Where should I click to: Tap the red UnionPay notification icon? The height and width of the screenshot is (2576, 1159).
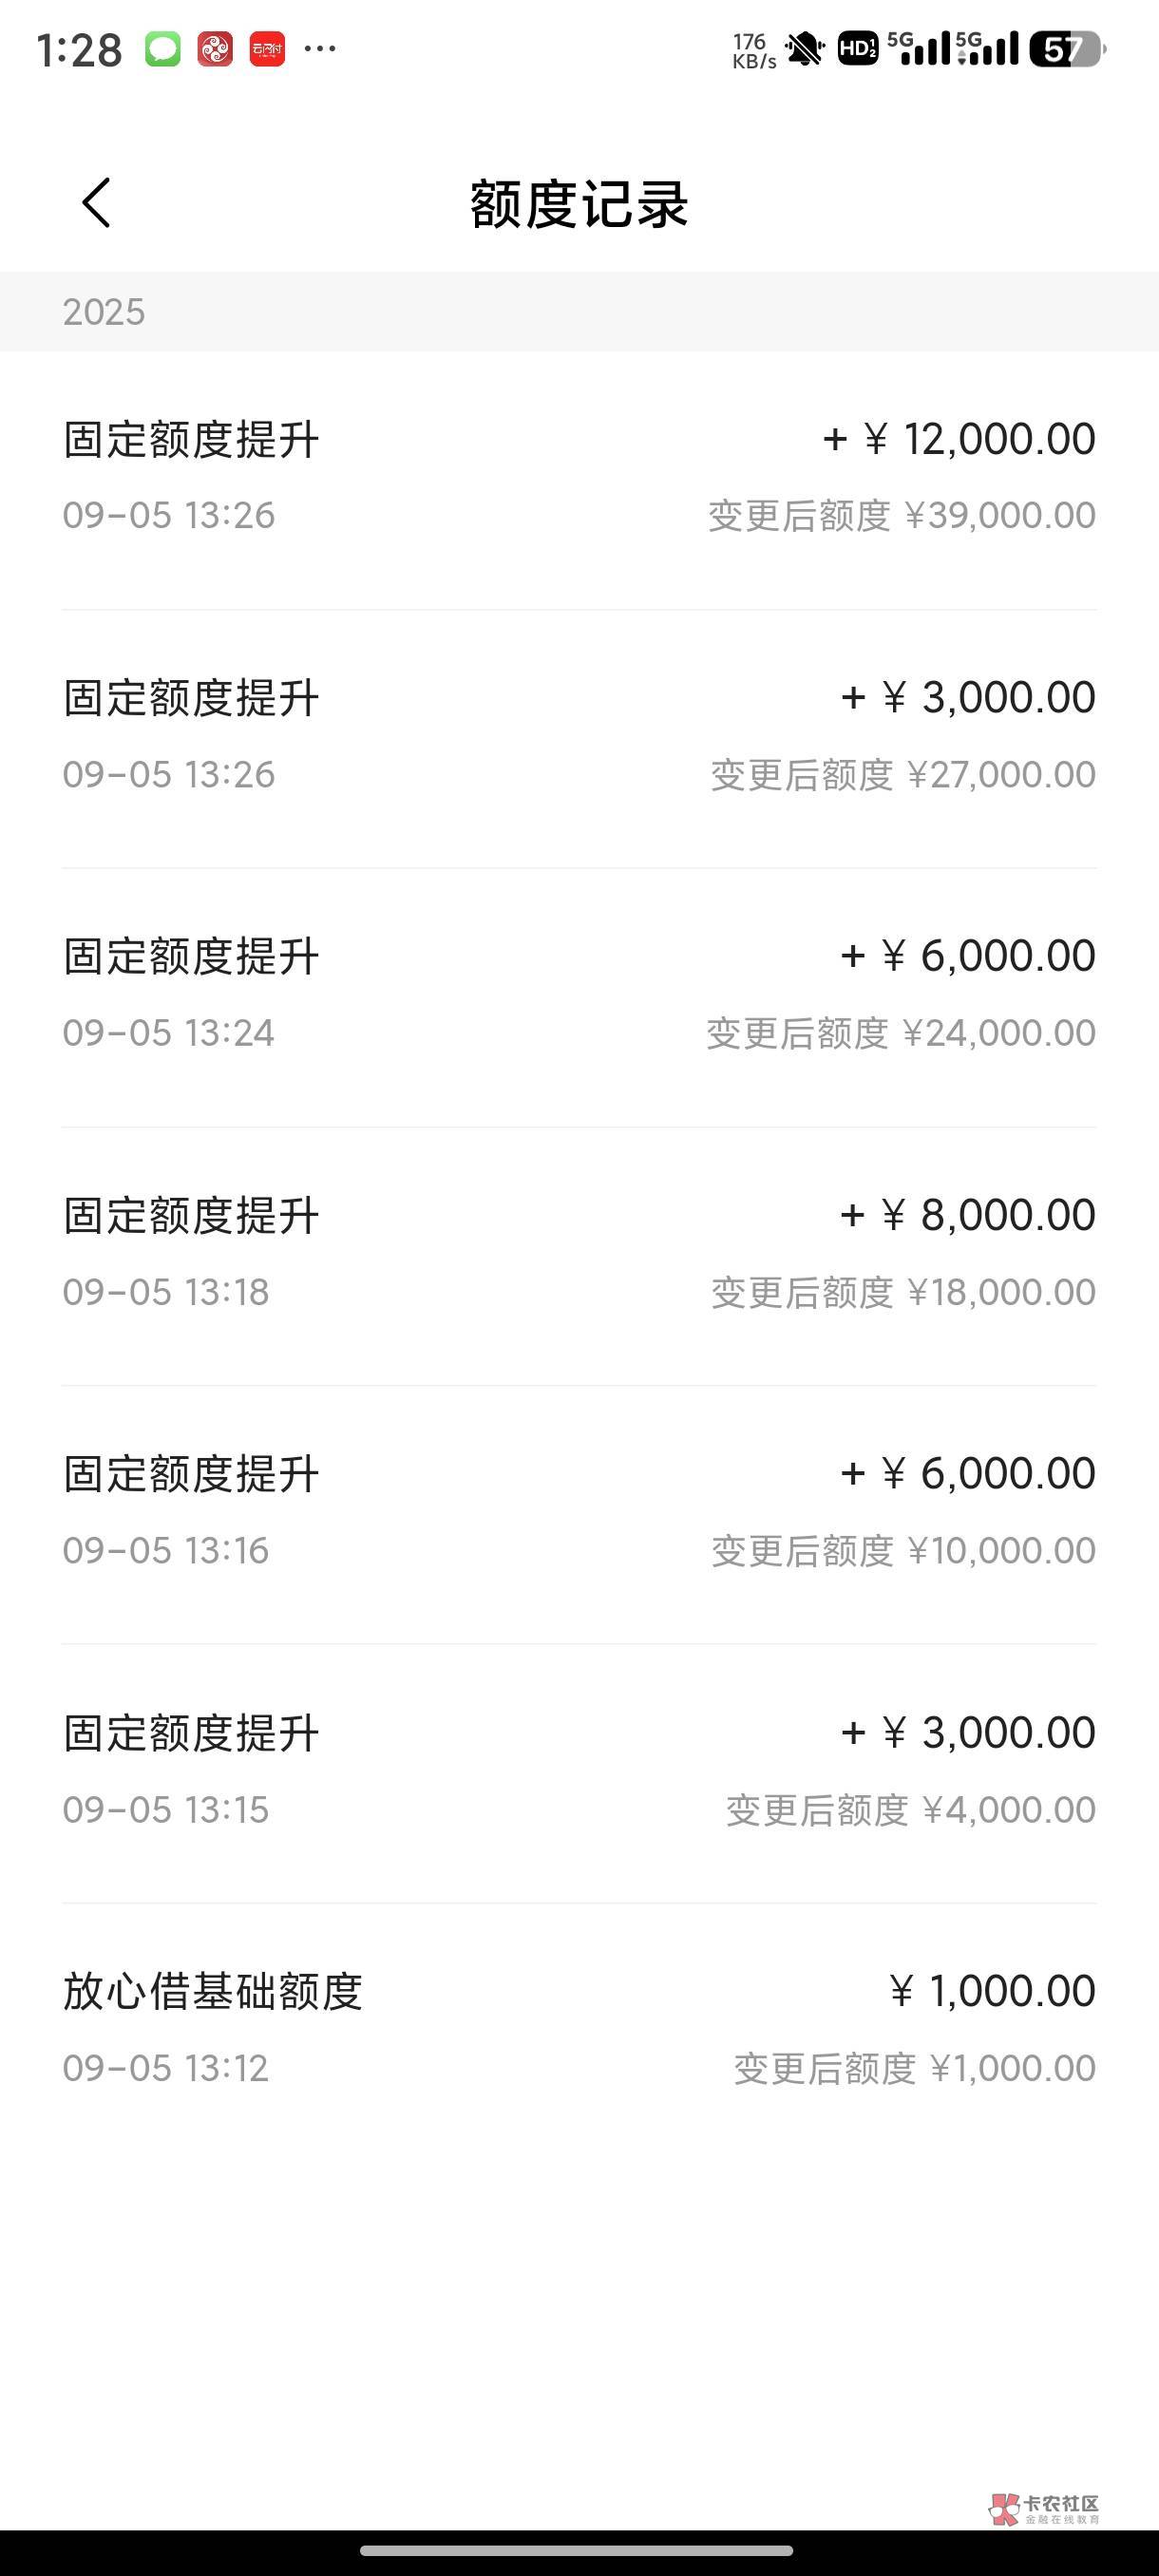pyautogui.click(x=267, y=49)
